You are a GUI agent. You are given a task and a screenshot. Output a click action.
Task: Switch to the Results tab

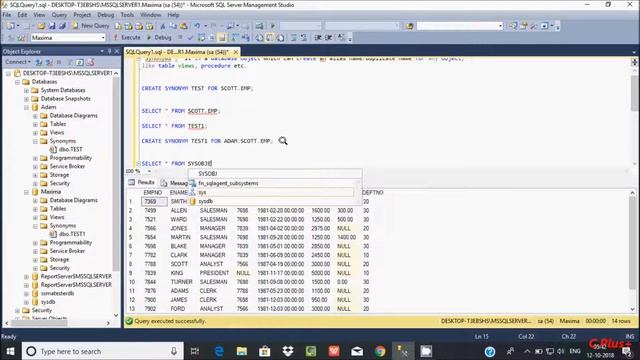142,182
